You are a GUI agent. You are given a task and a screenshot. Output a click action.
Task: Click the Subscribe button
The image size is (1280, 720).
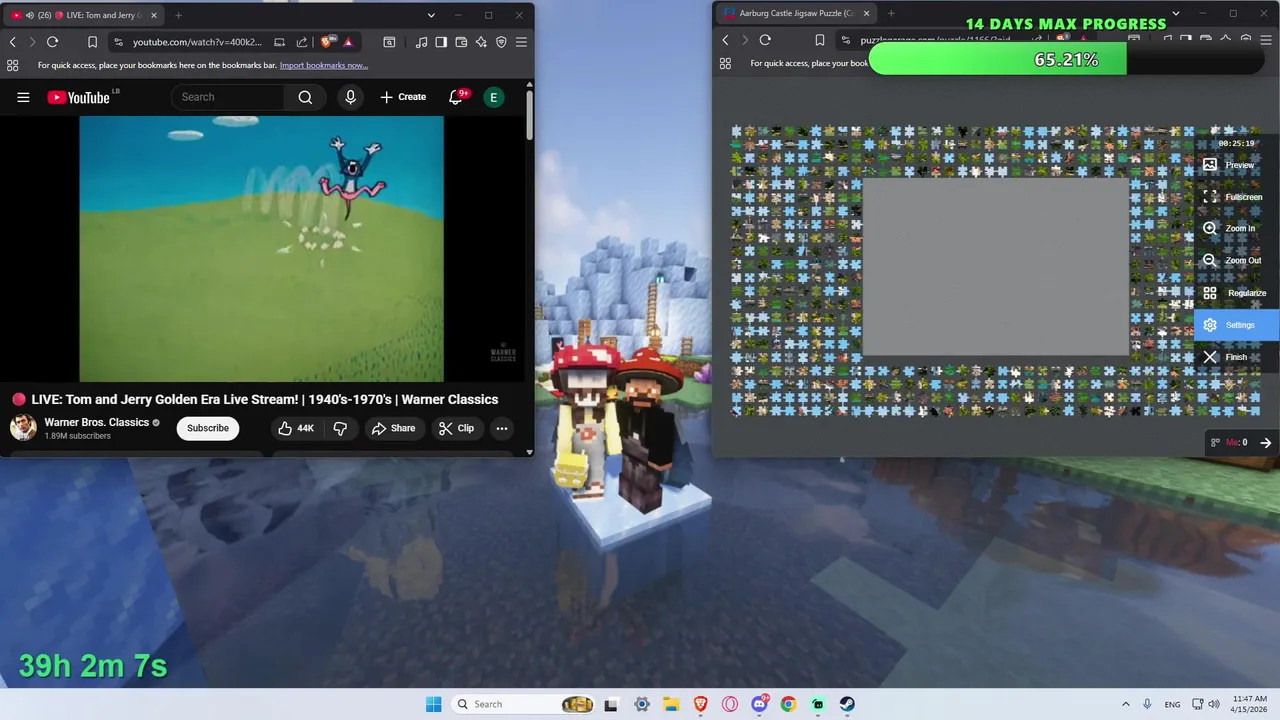(208, 428)
